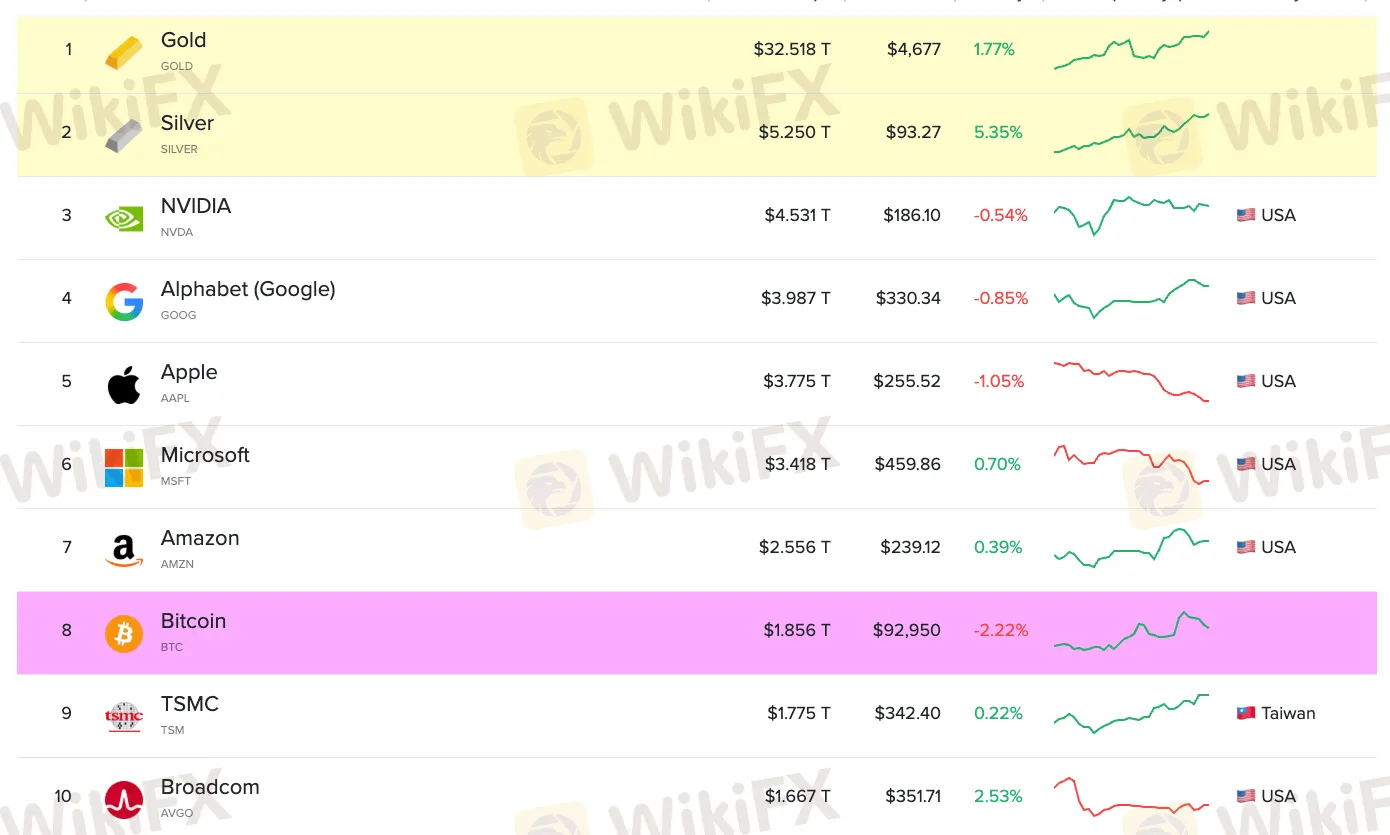This screenshot has height=835, width=1390.
Task: Click the Broadcom red logo
Action: [x=123, y=796]
